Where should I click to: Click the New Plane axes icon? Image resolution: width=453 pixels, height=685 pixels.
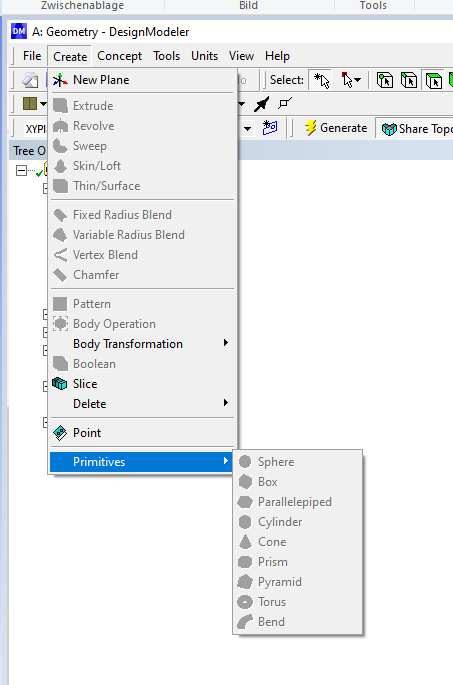[x=60, y=80]
